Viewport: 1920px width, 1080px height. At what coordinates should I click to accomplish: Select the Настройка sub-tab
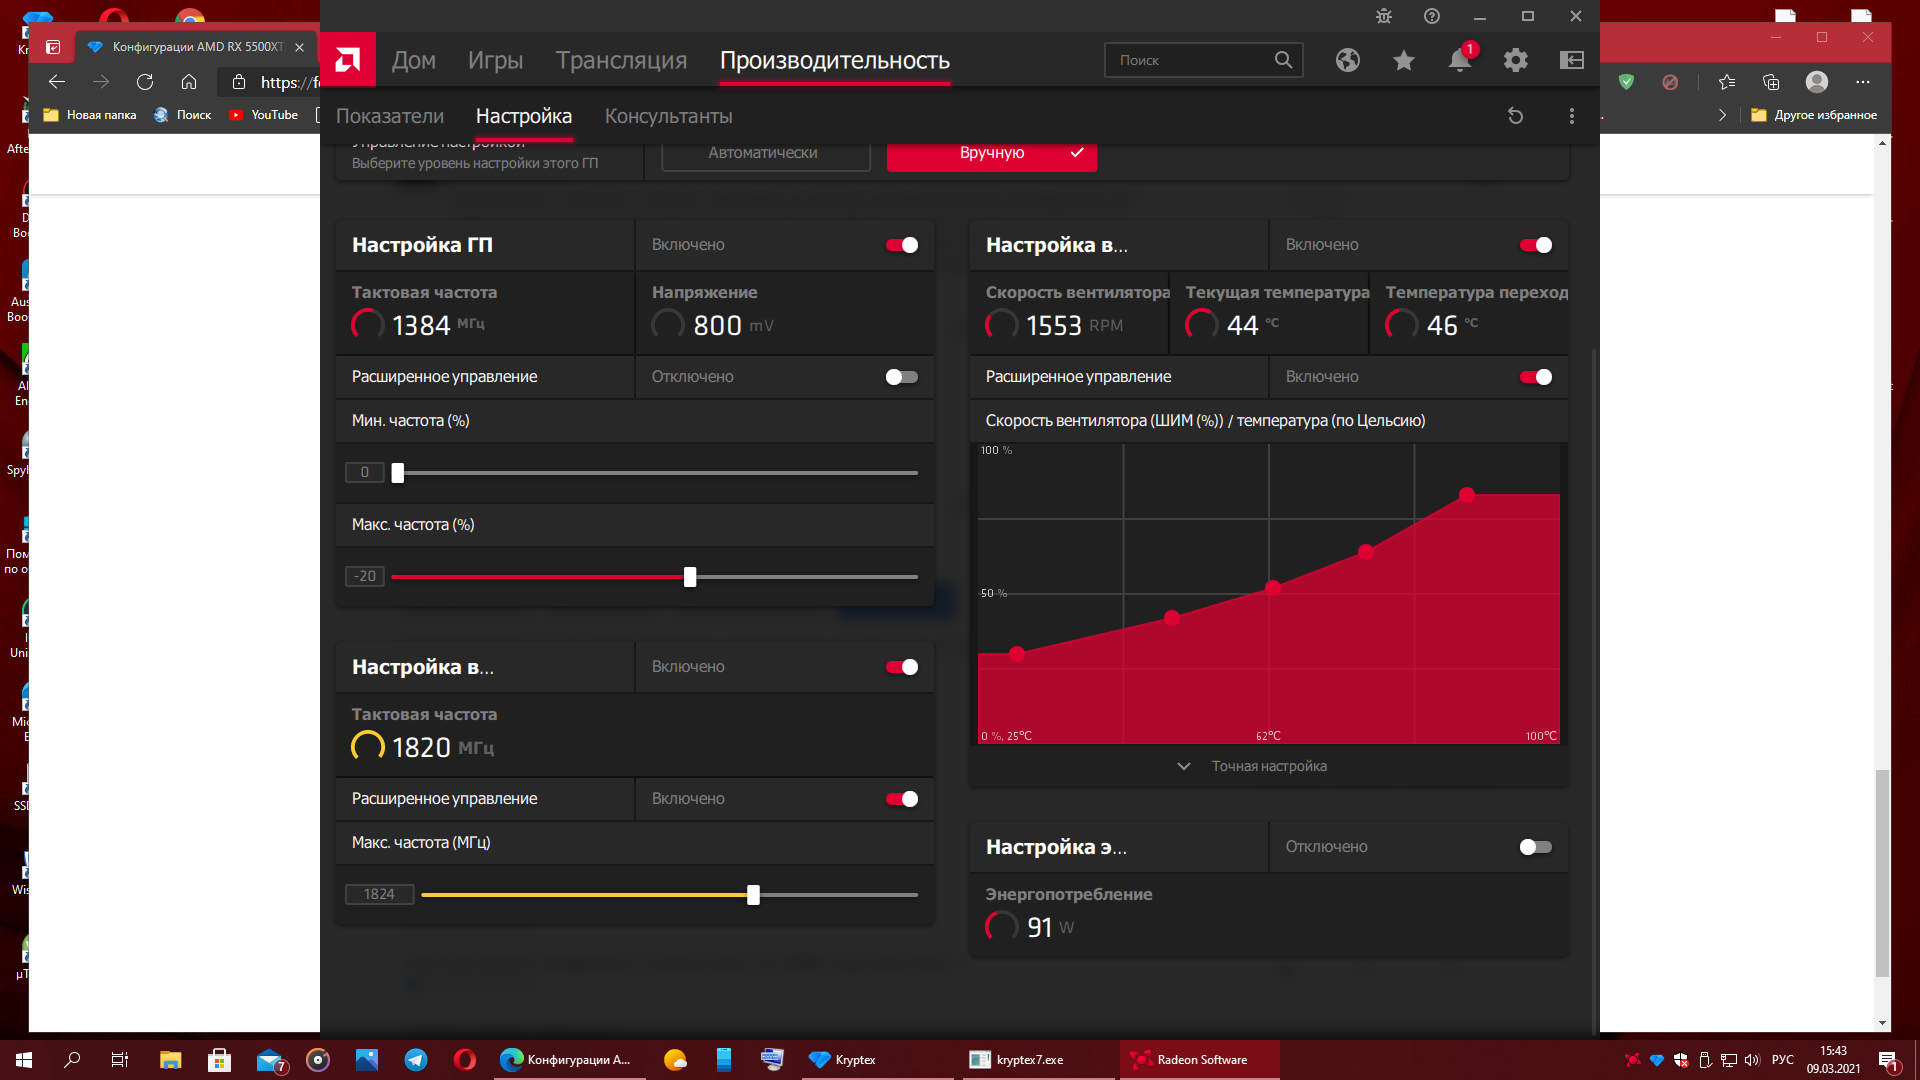(524, 116)
